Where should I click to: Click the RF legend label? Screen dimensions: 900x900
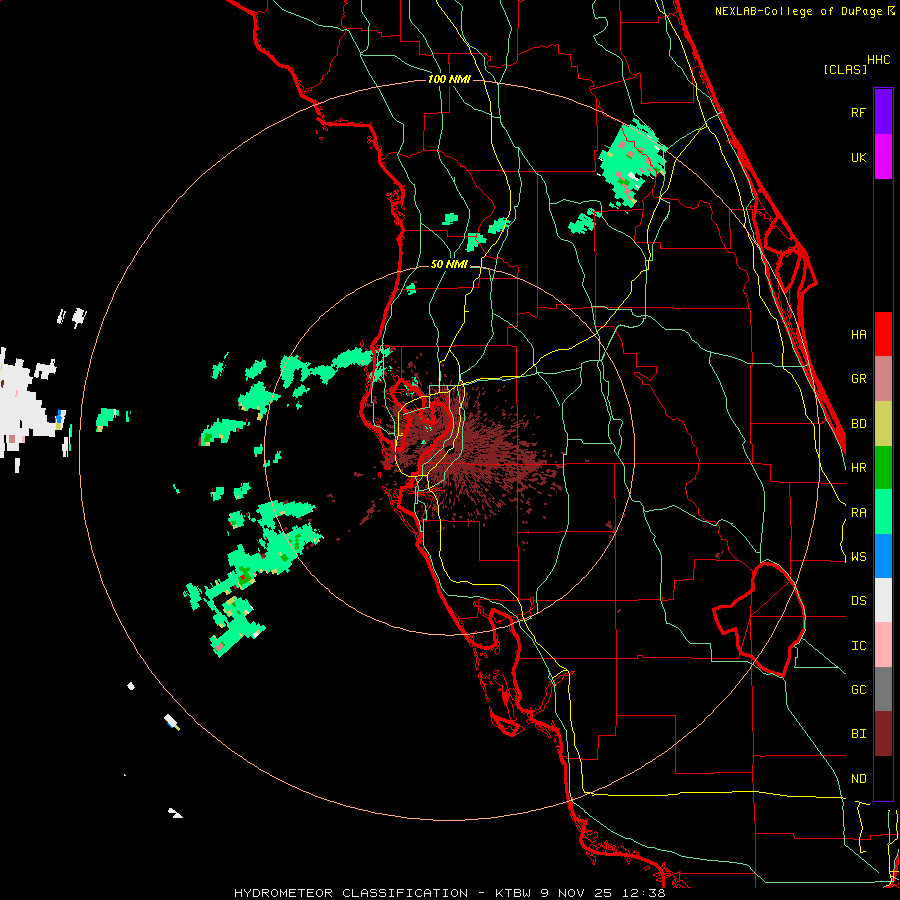858,112
